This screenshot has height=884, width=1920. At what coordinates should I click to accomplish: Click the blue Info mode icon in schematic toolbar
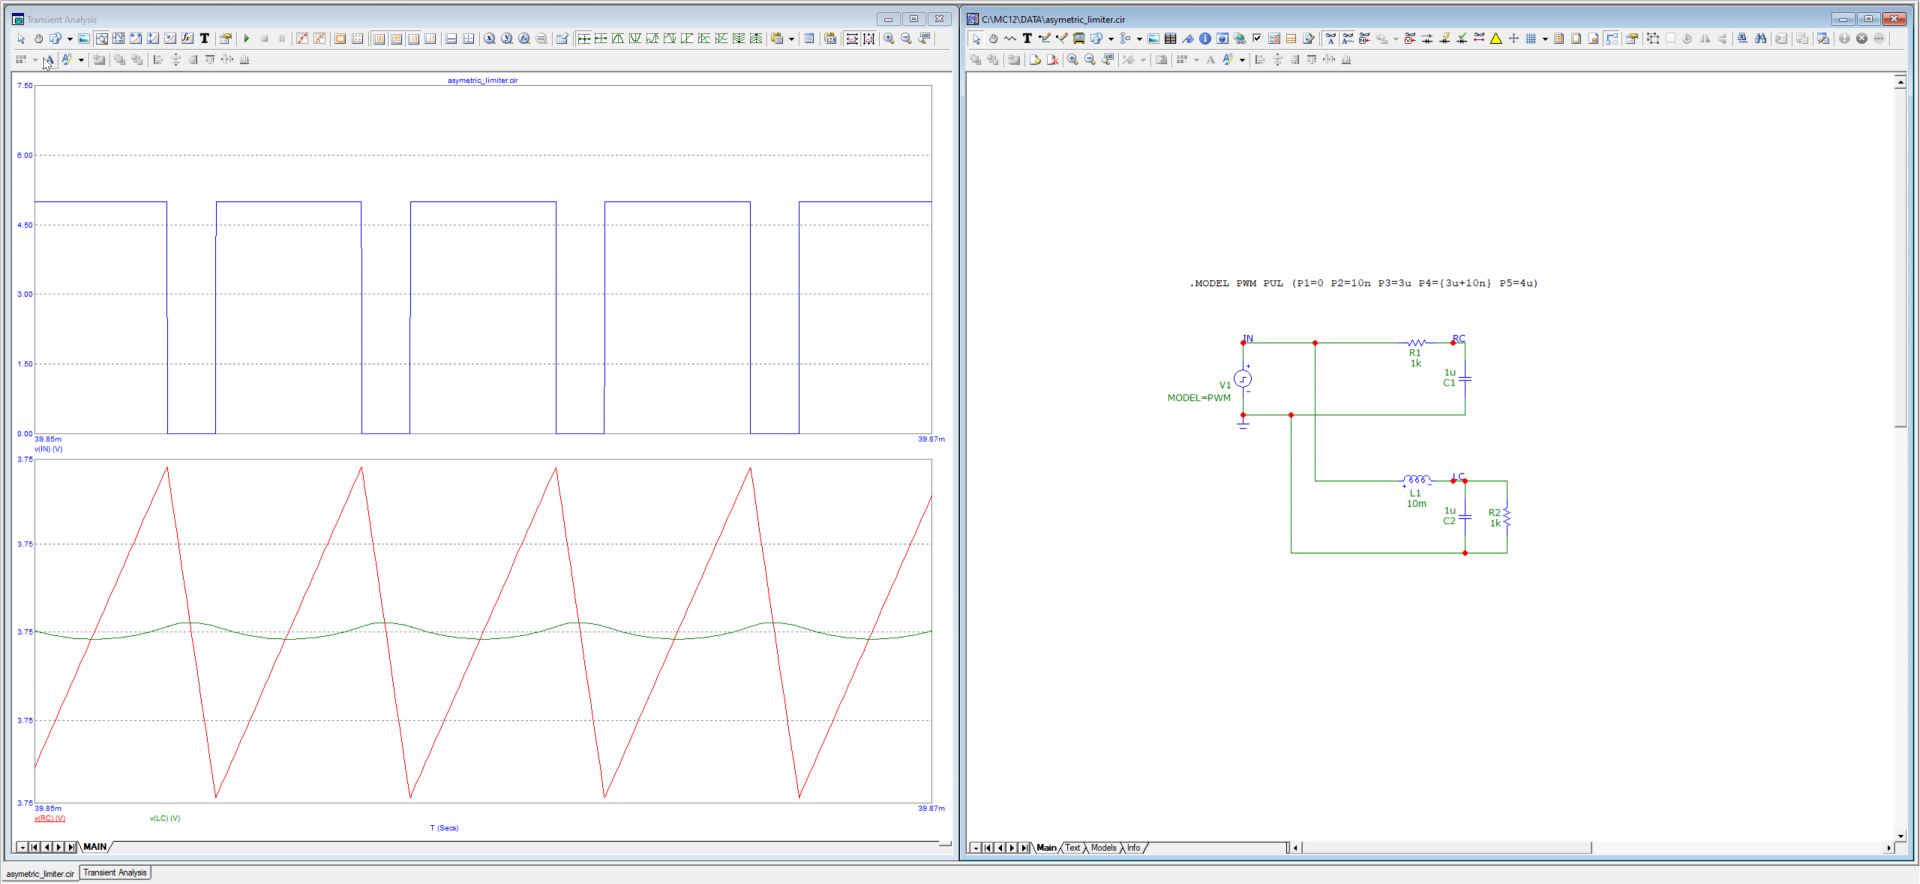coord(1205,39)
